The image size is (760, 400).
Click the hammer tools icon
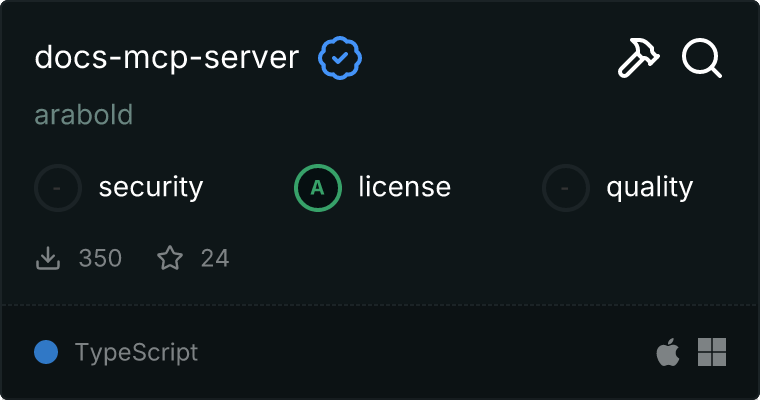click(x=636, y=60)
